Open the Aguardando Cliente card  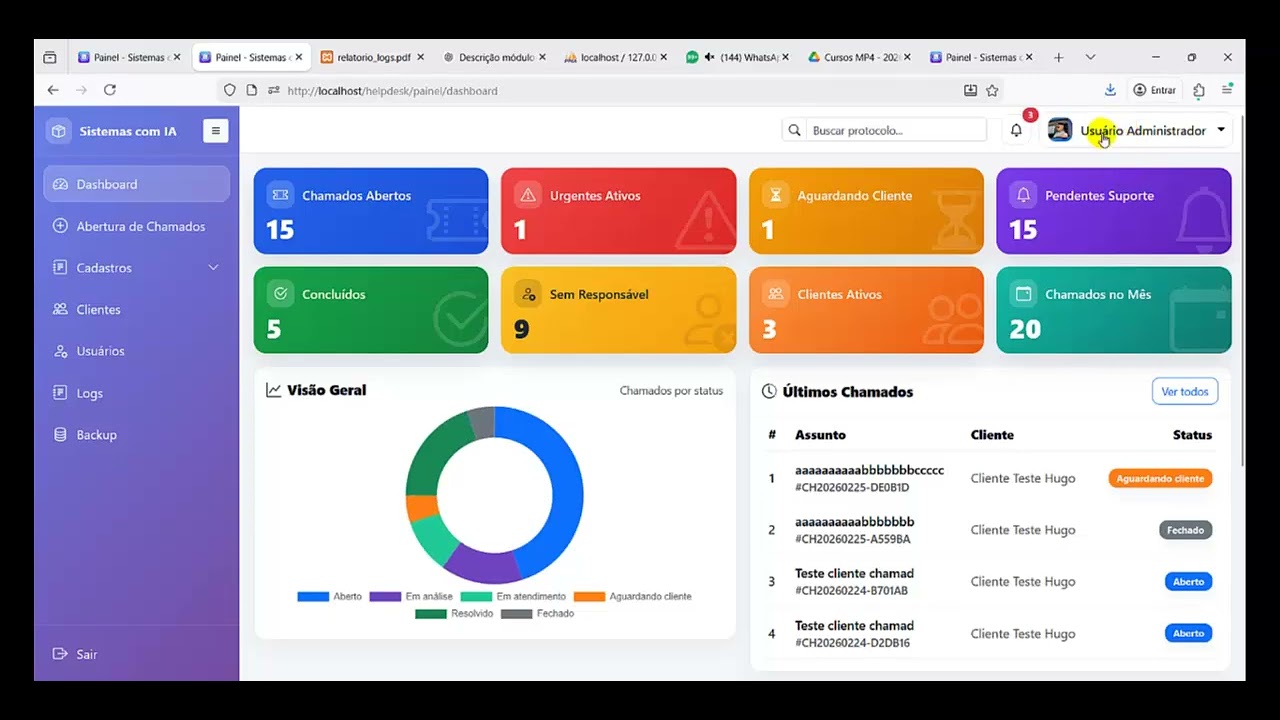pyautogui.click(x=866, y=211)
